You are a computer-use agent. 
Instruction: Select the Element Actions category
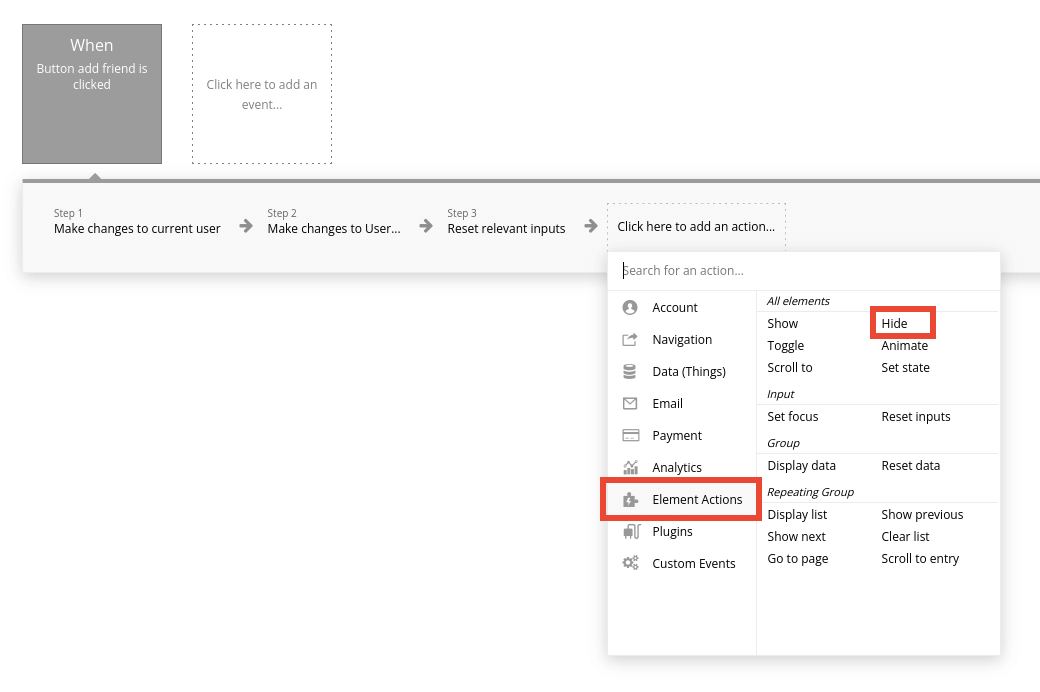click(682, 500)
